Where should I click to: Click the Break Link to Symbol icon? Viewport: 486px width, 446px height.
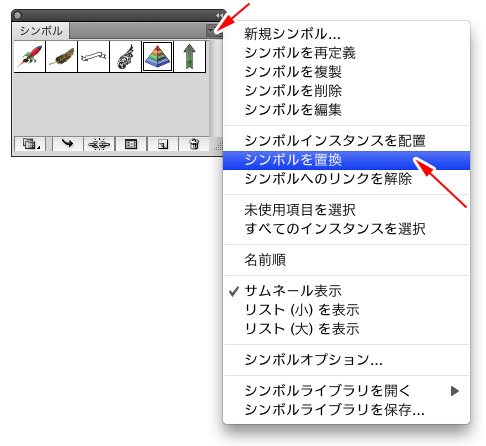tap(99, 144)
